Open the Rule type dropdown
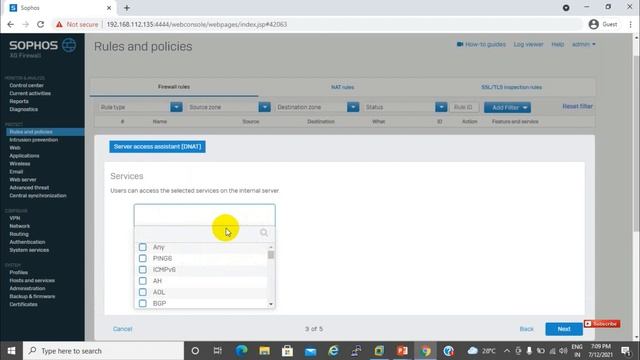 [x=176, y=107]
